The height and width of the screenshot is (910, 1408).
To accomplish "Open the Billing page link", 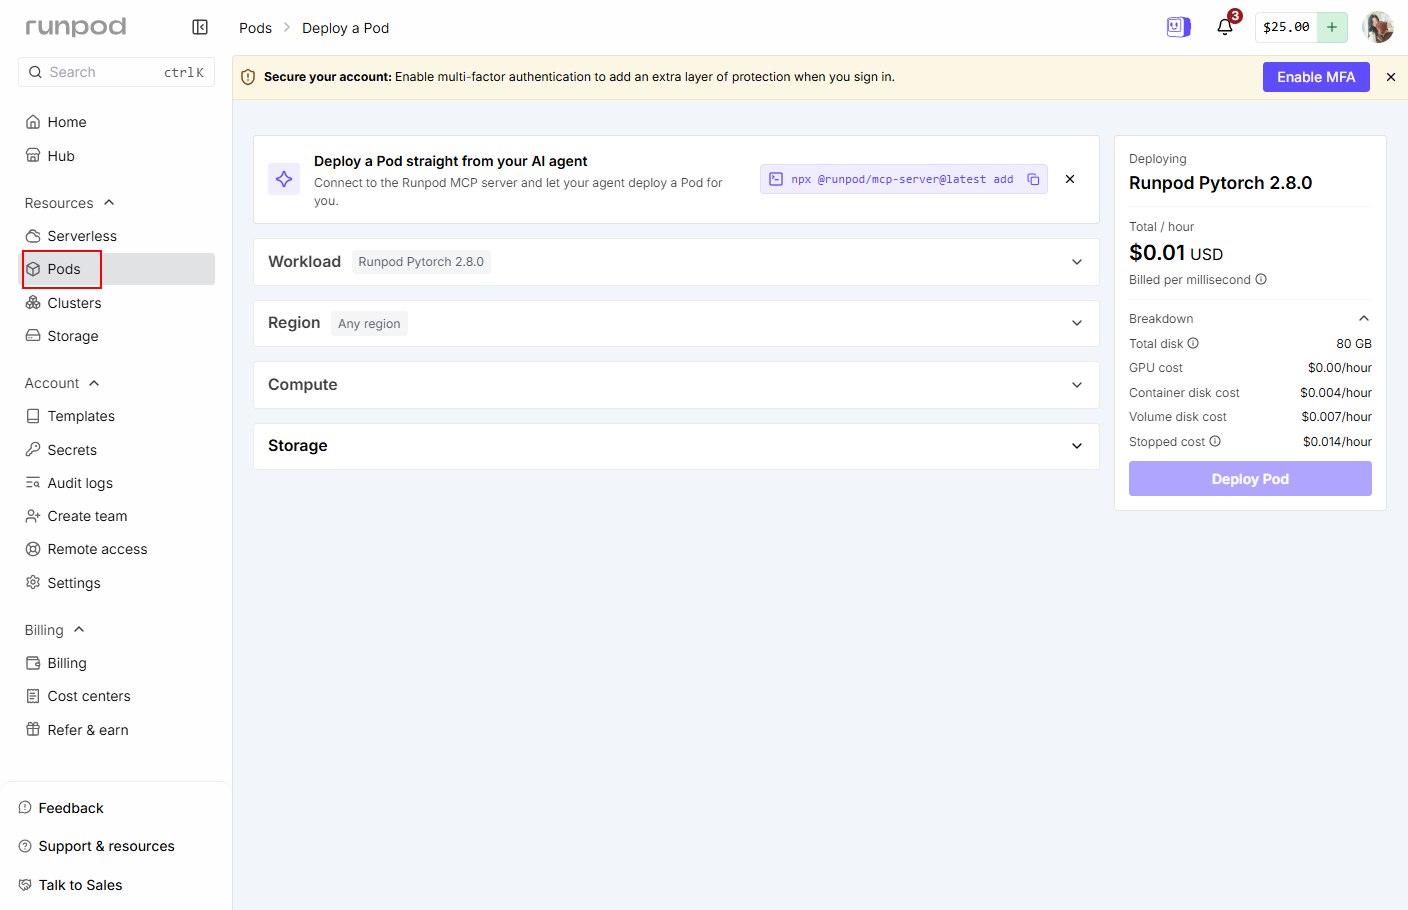I will pos(117,663).
